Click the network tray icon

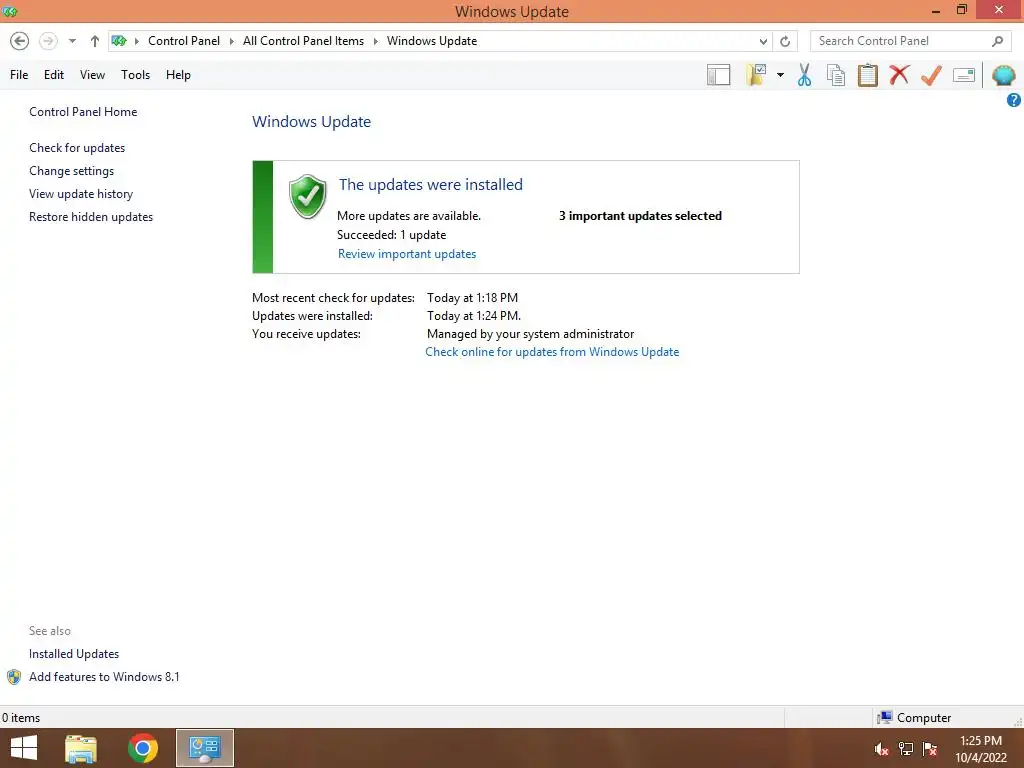pos(906,749)
